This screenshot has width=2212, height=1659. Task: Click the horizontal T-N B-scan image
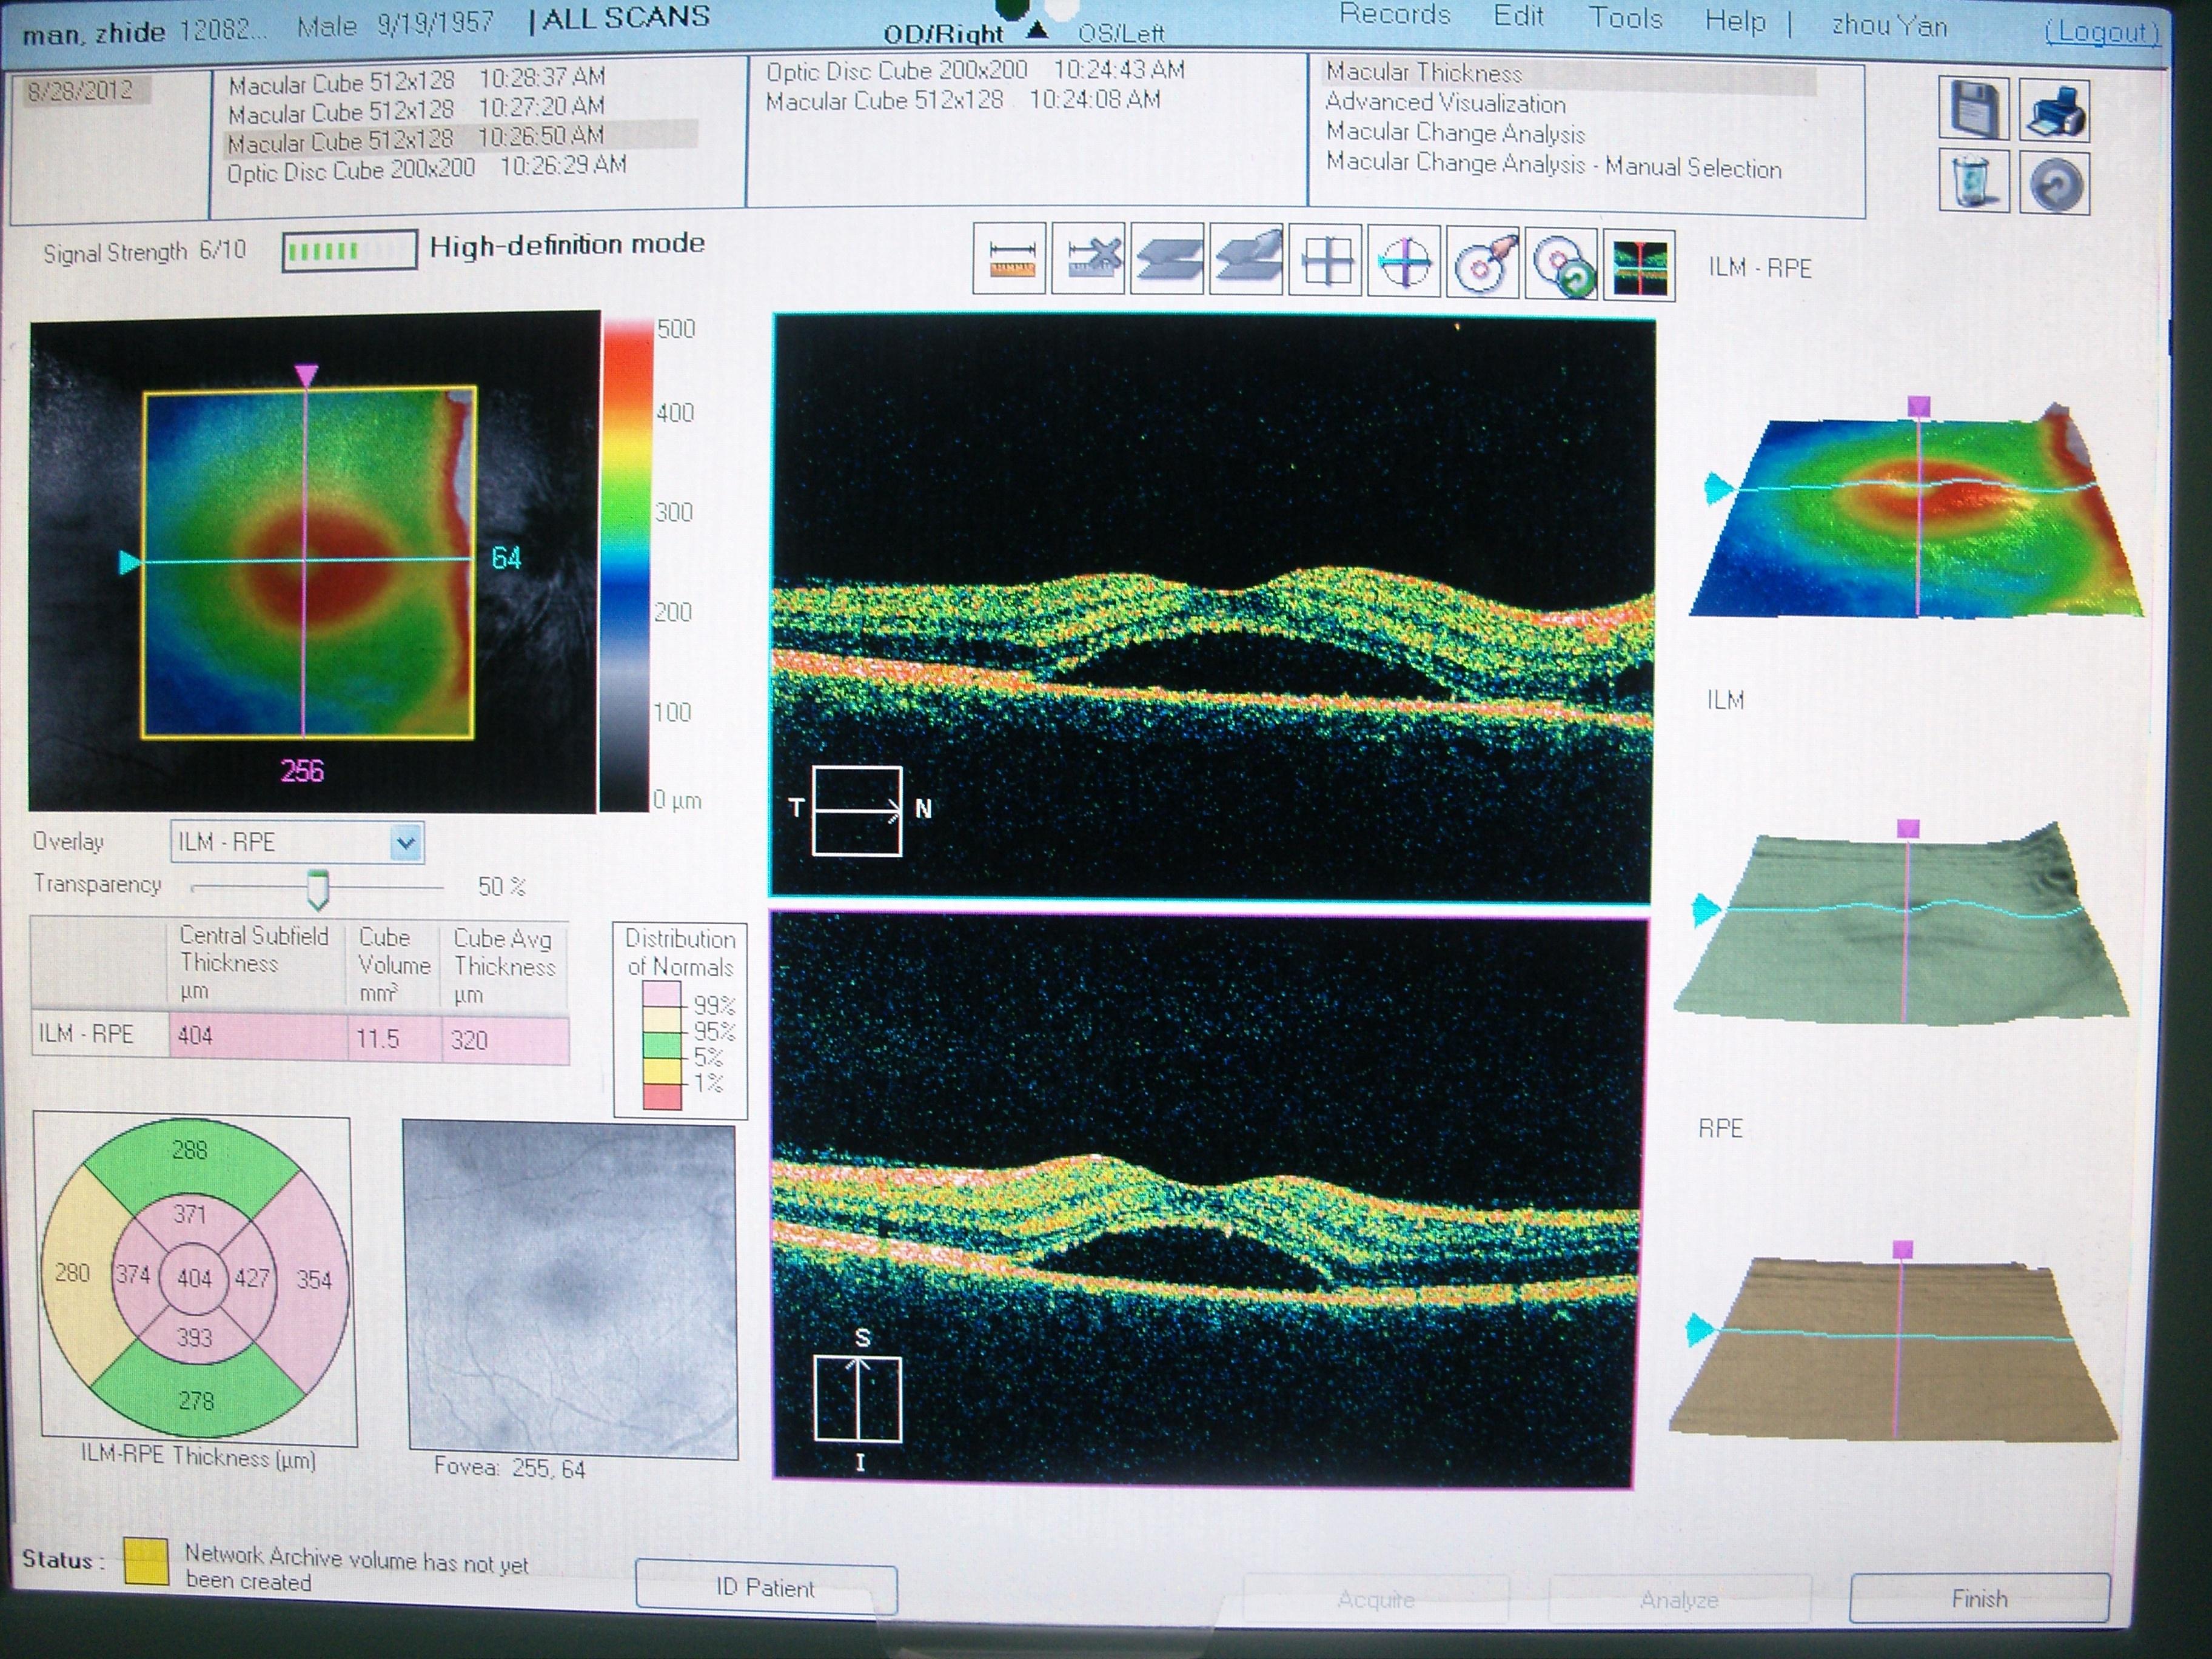[1212, 607]
